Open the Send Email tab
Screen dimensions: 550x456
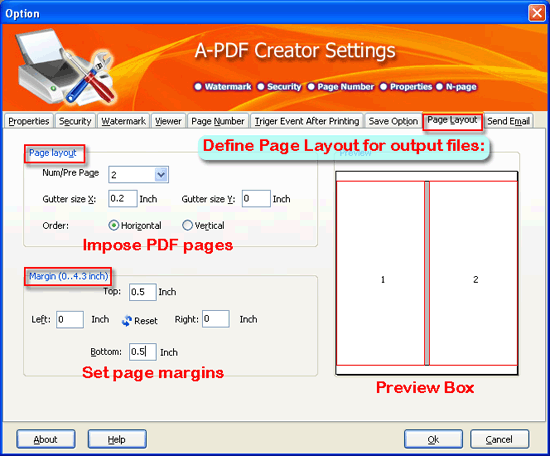(508, 121)
